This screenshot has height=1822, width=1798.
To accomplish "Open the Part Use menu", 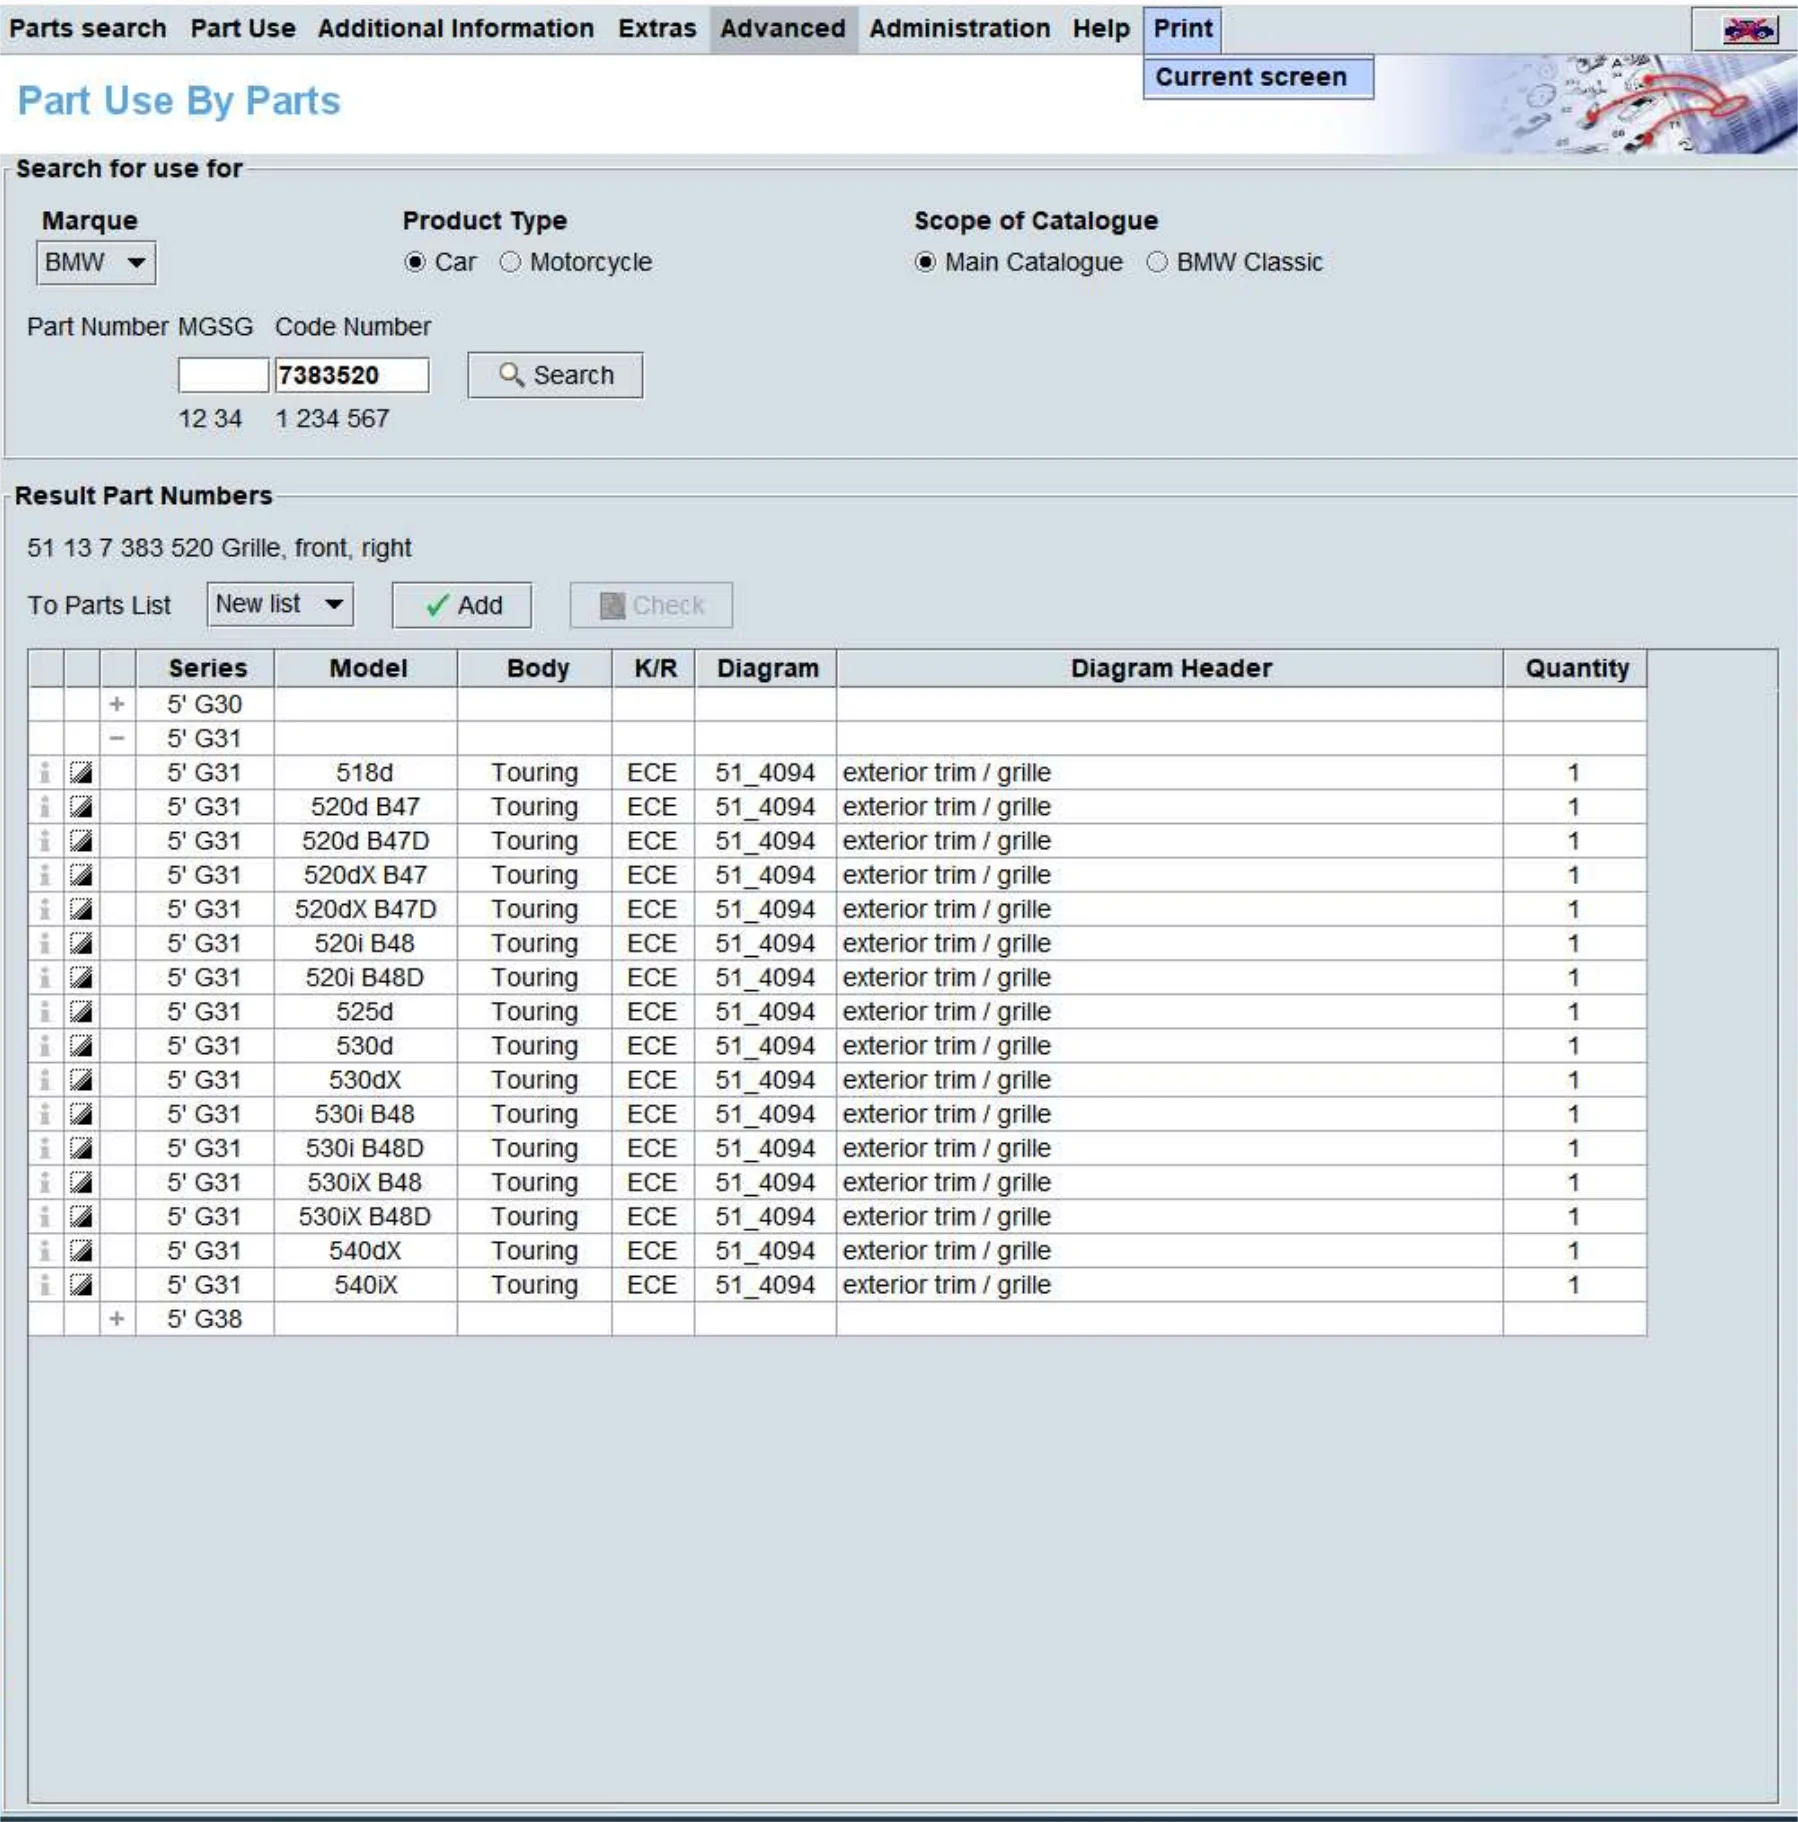I will click(243, 28).
